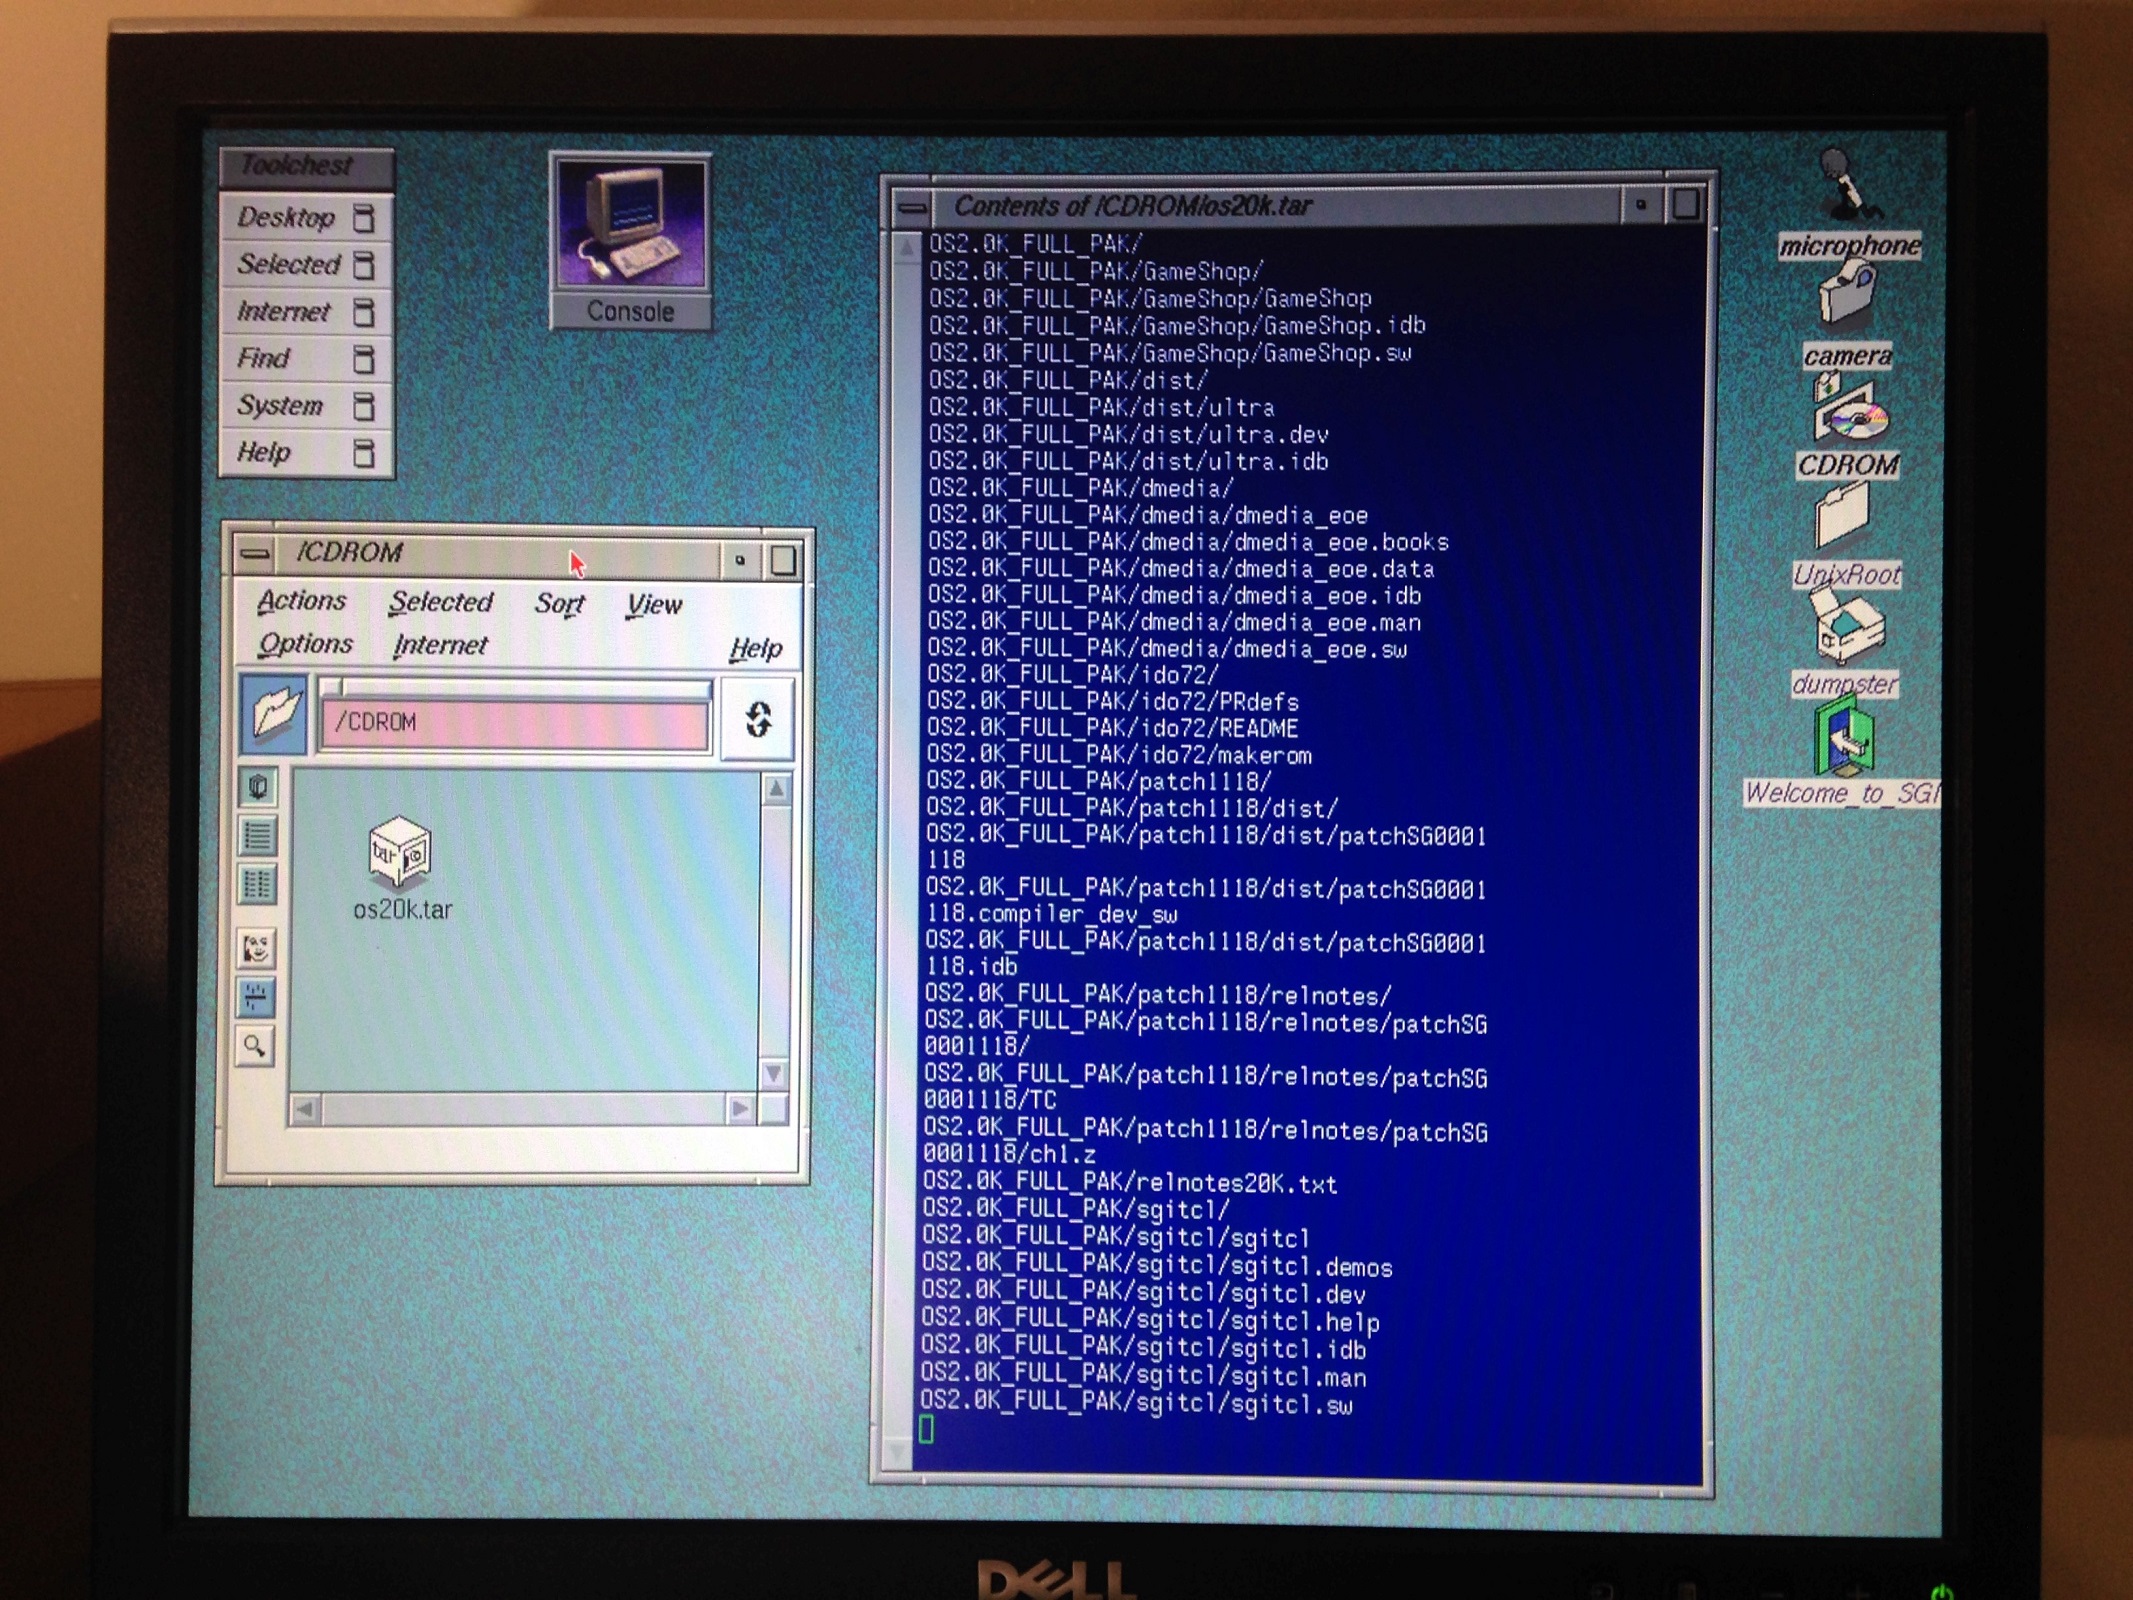Click the line 'OS2.0K_FULL_PAK/patch1118/relnotes/'
The image size is (2133, 1600).
point(1157,996)
